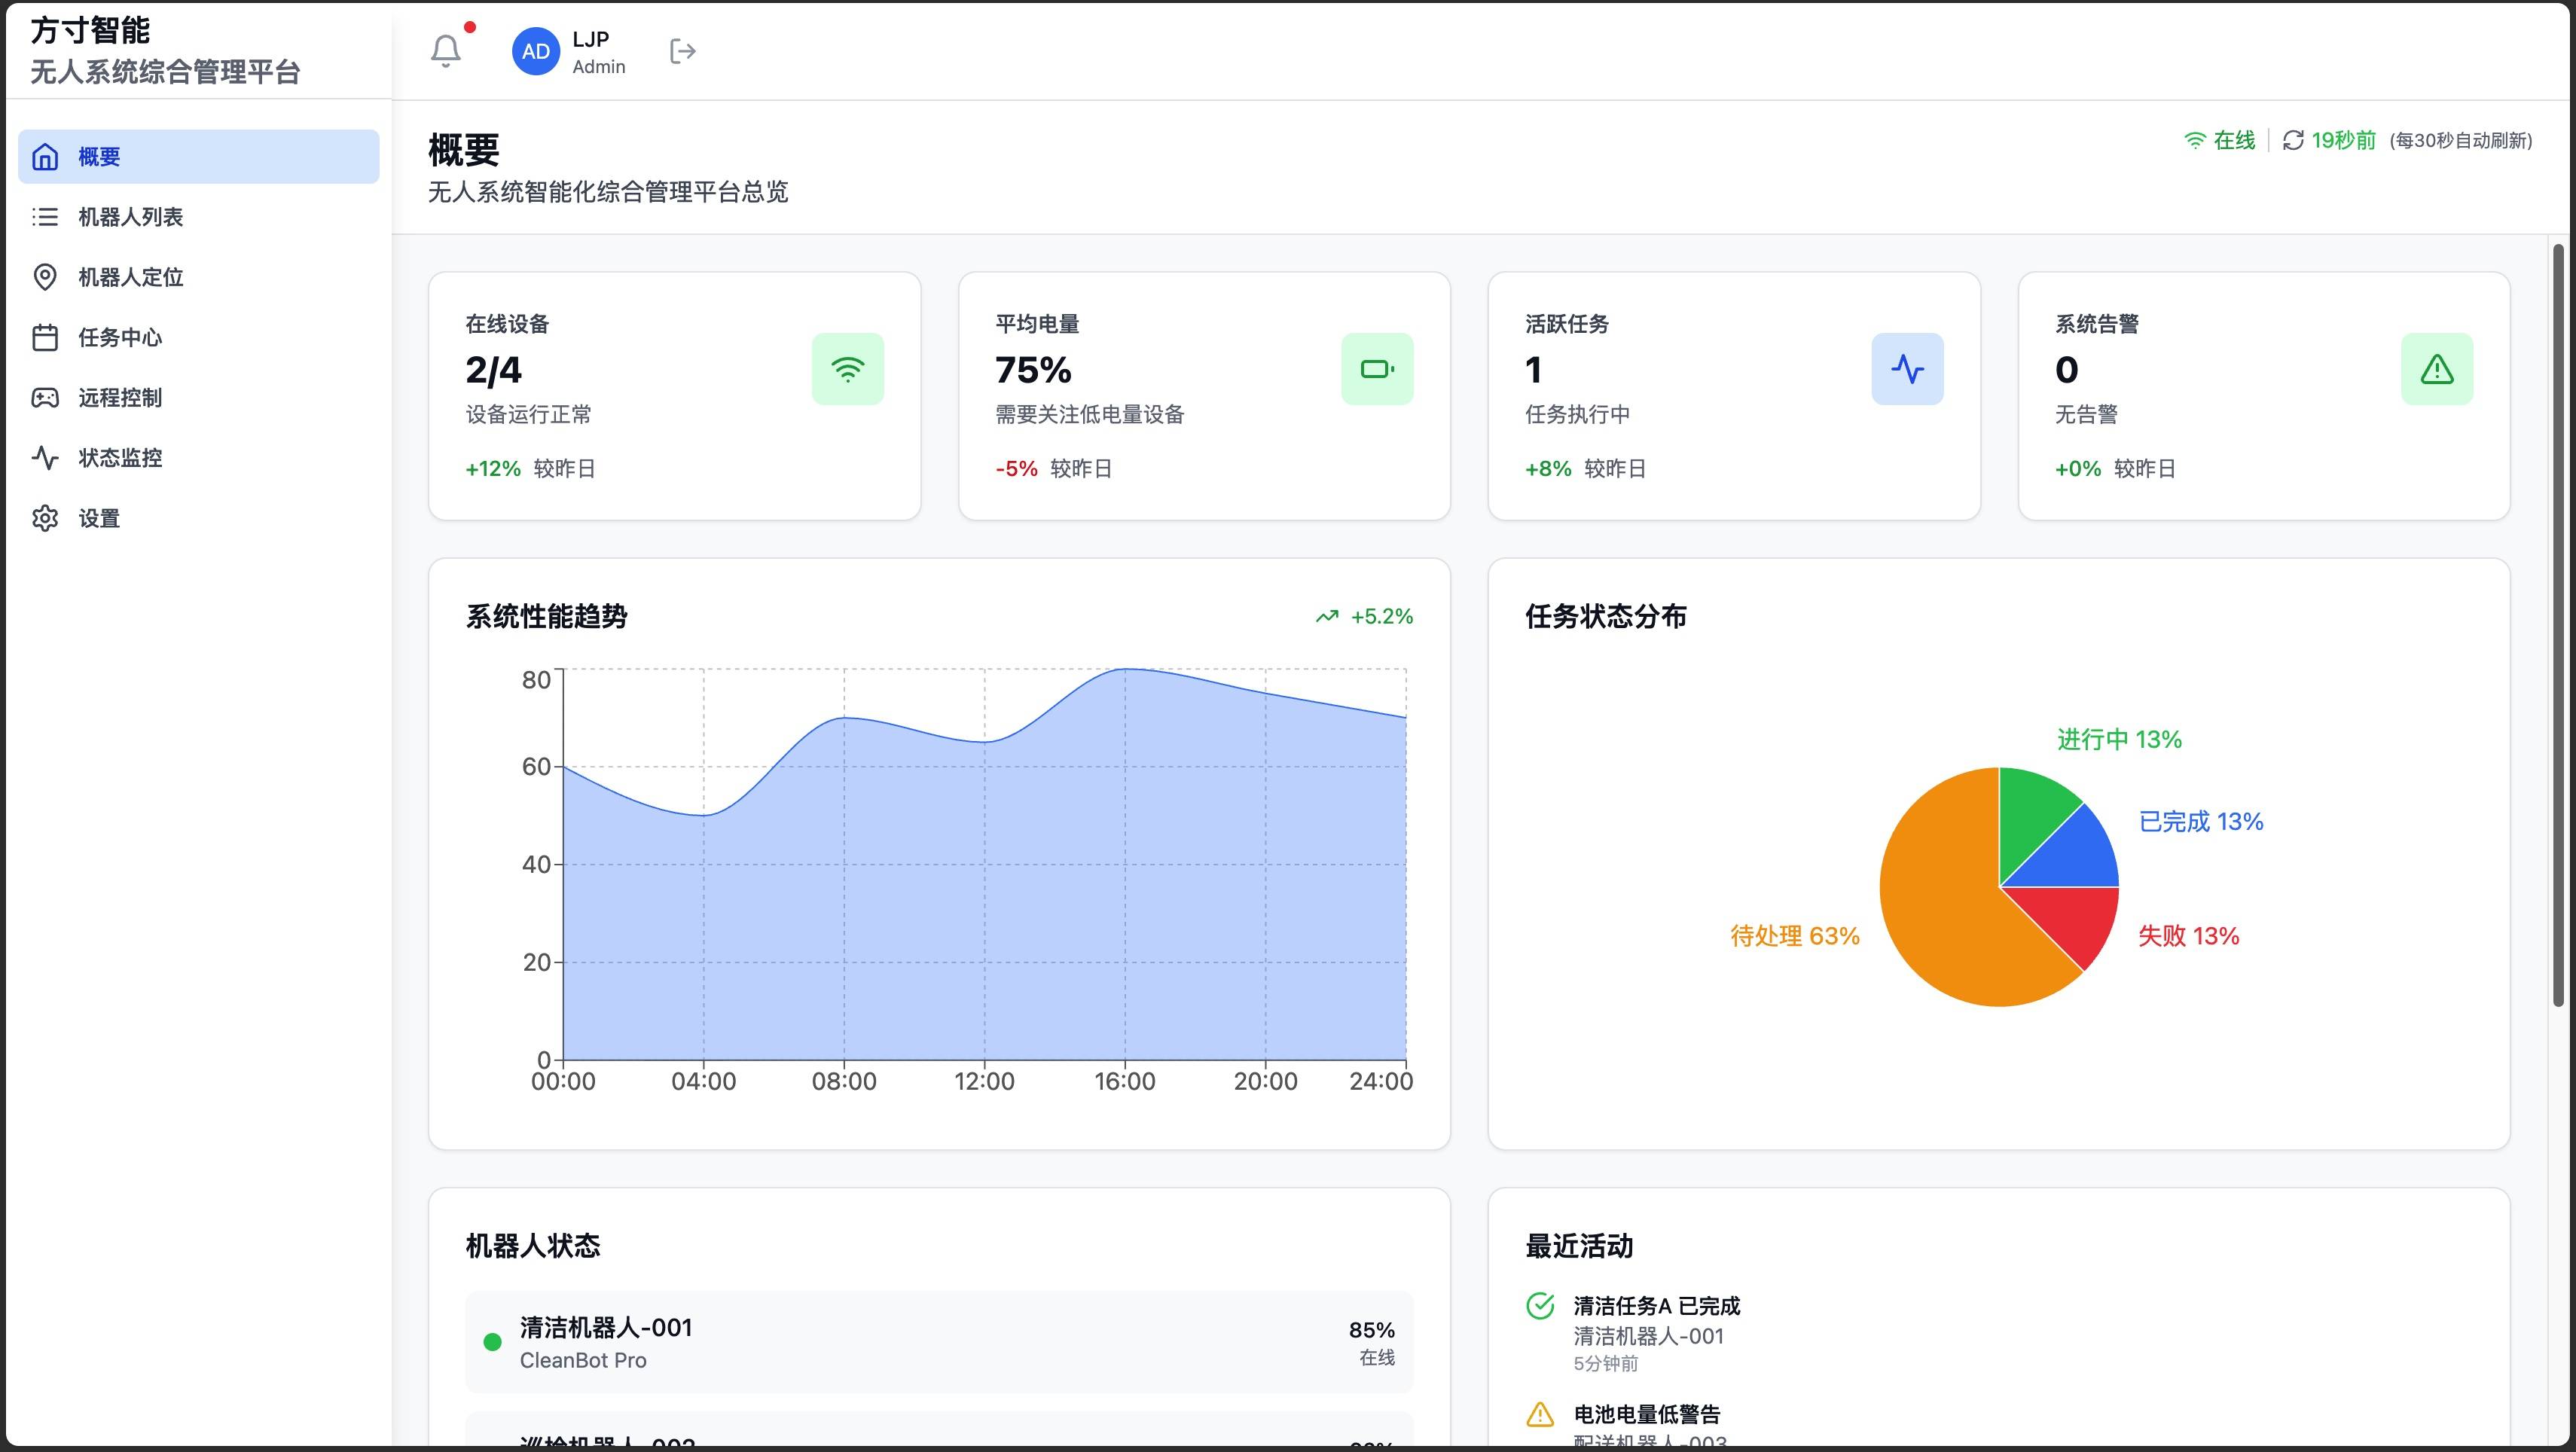Click the notification bell icon

pos(446,51)
